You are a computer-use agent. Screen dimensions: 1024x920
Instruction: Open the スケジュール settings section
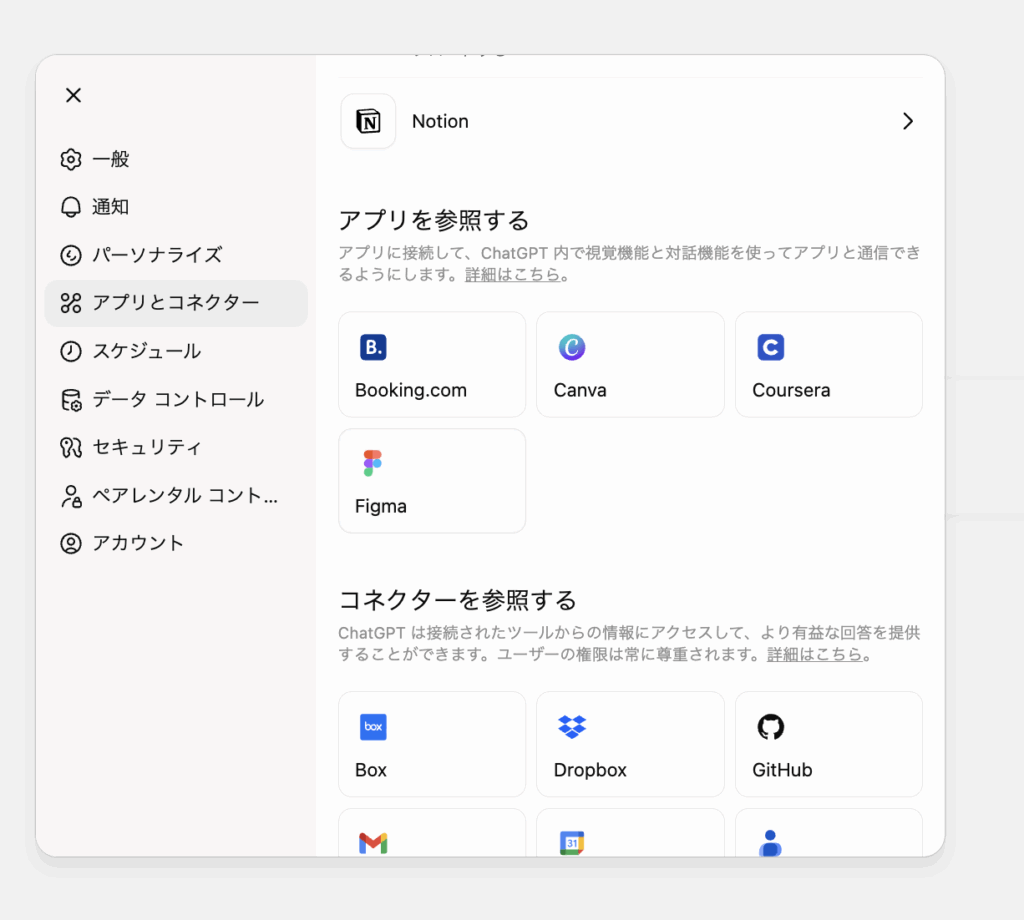click(146, 351)
